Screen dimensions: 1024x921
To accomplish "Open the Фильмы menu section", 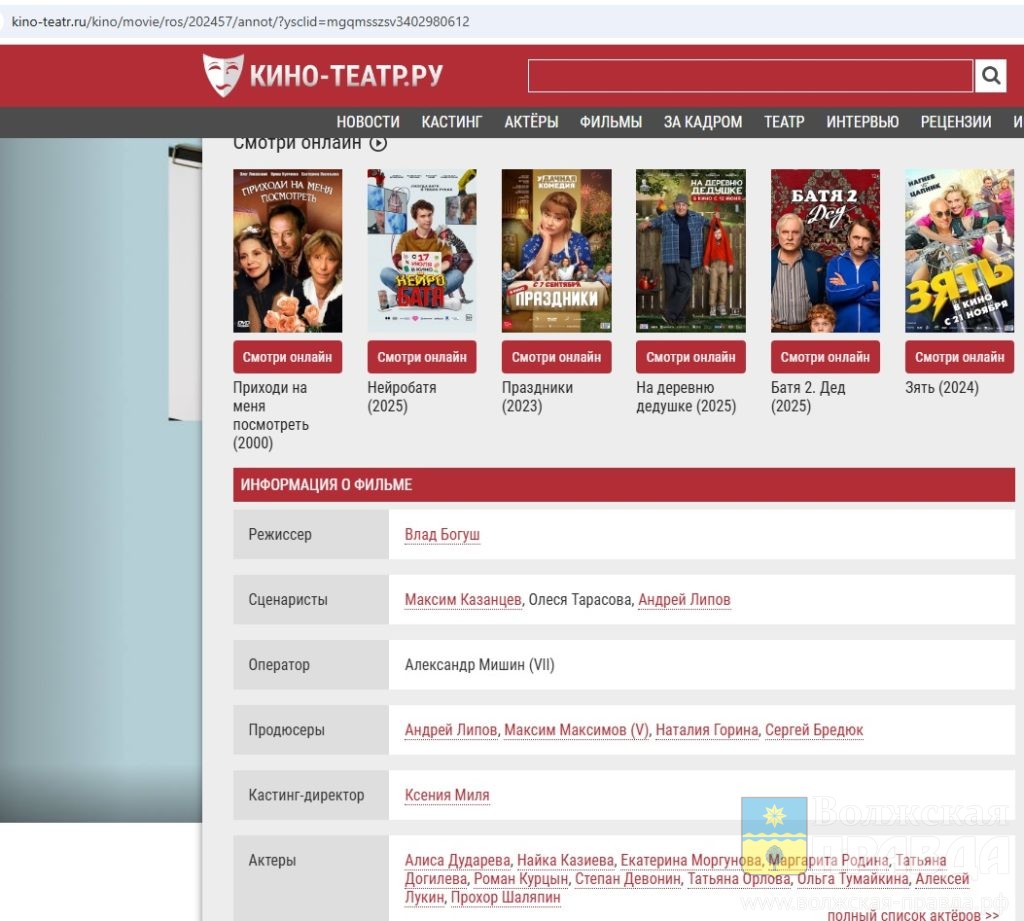I will [610, 122].
